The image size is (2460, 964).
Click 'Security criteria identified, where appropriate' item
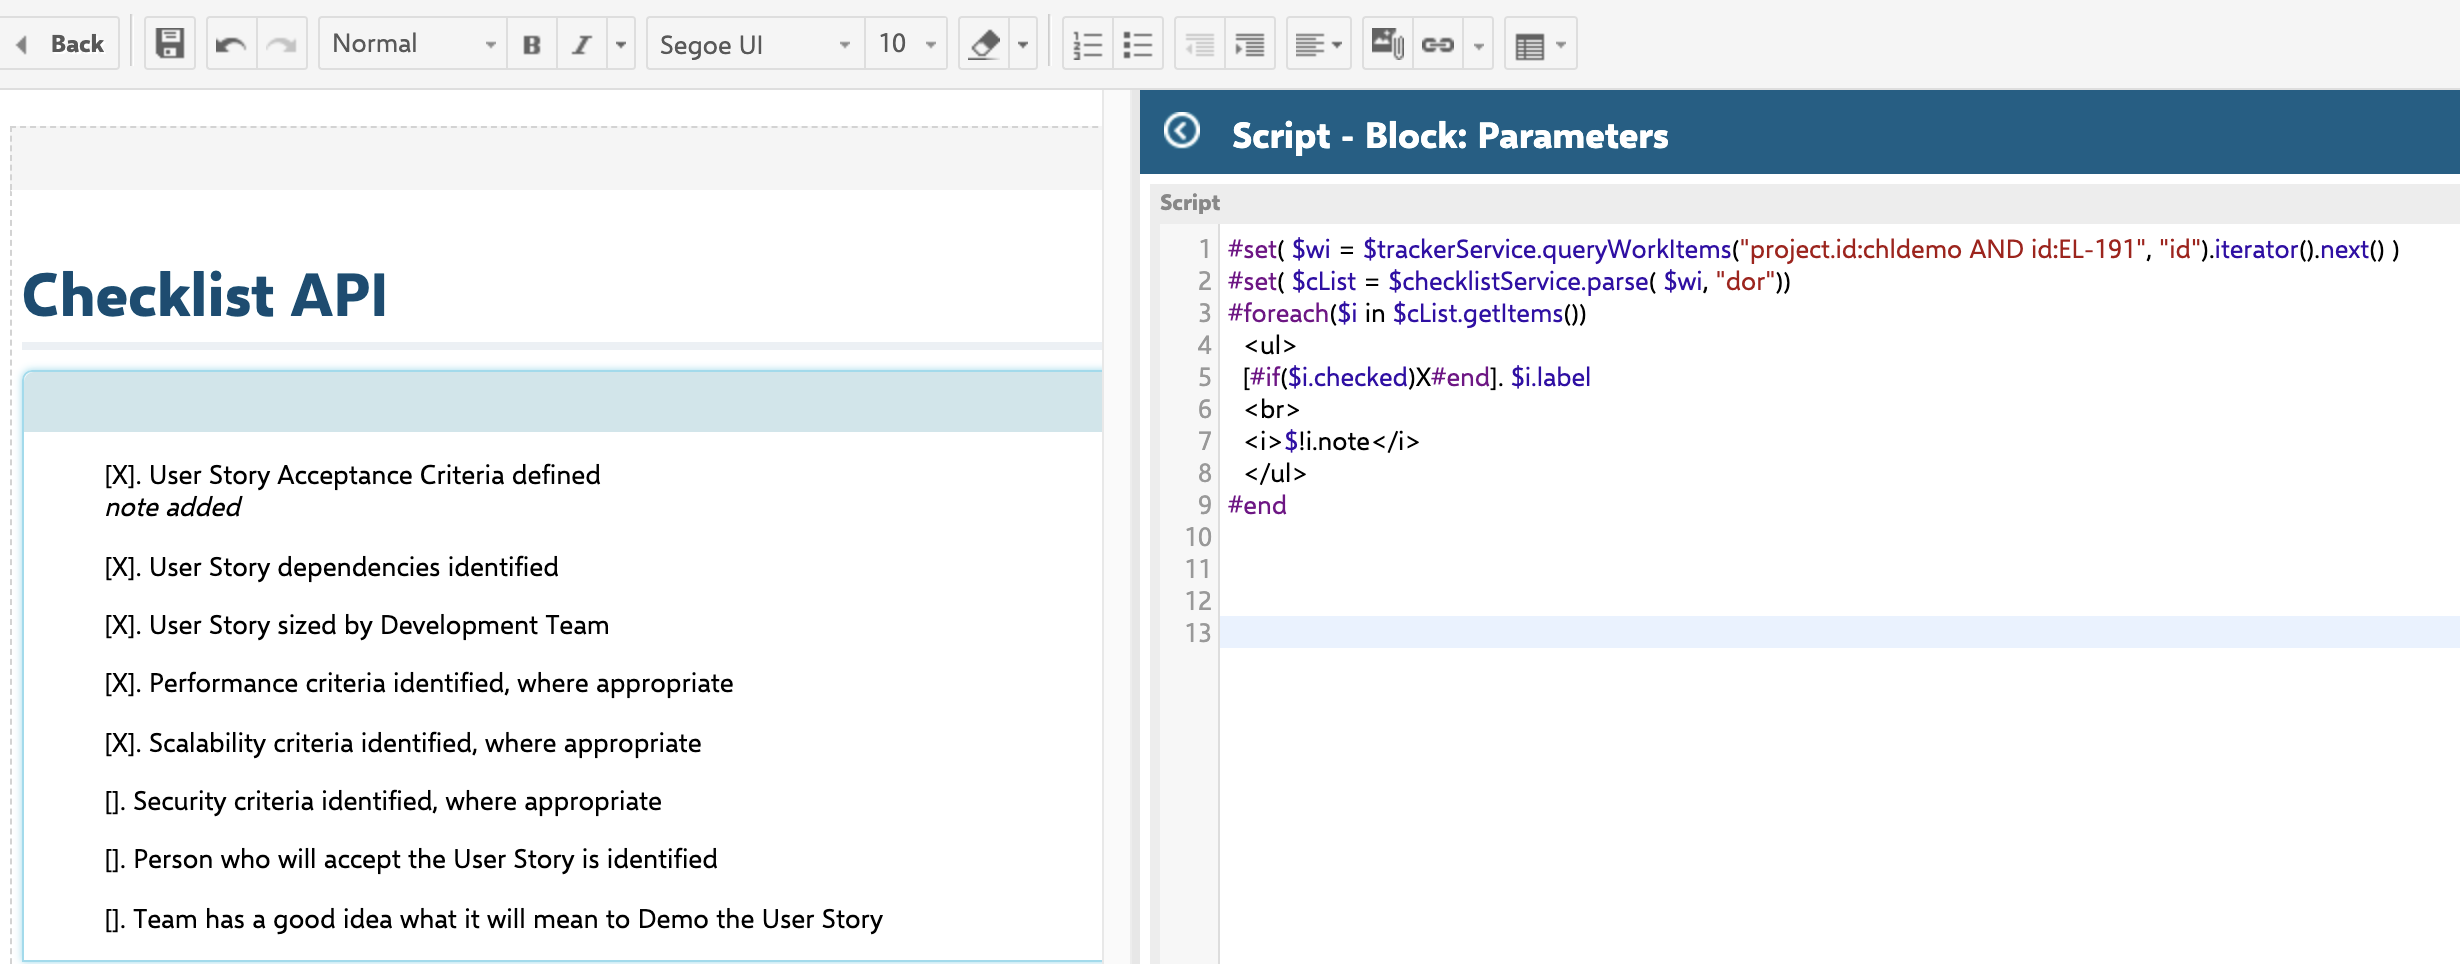(383, 801)
